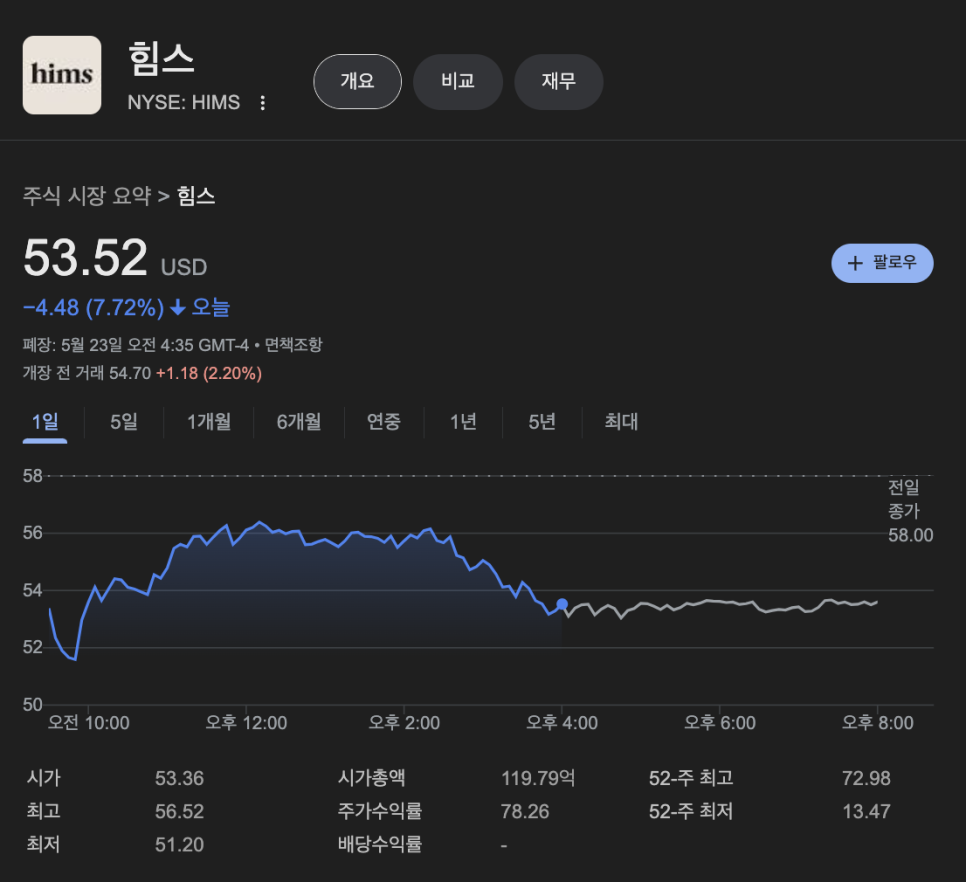
Task: Click the 52-주 최고 label
Action: (x=691, y=778)
